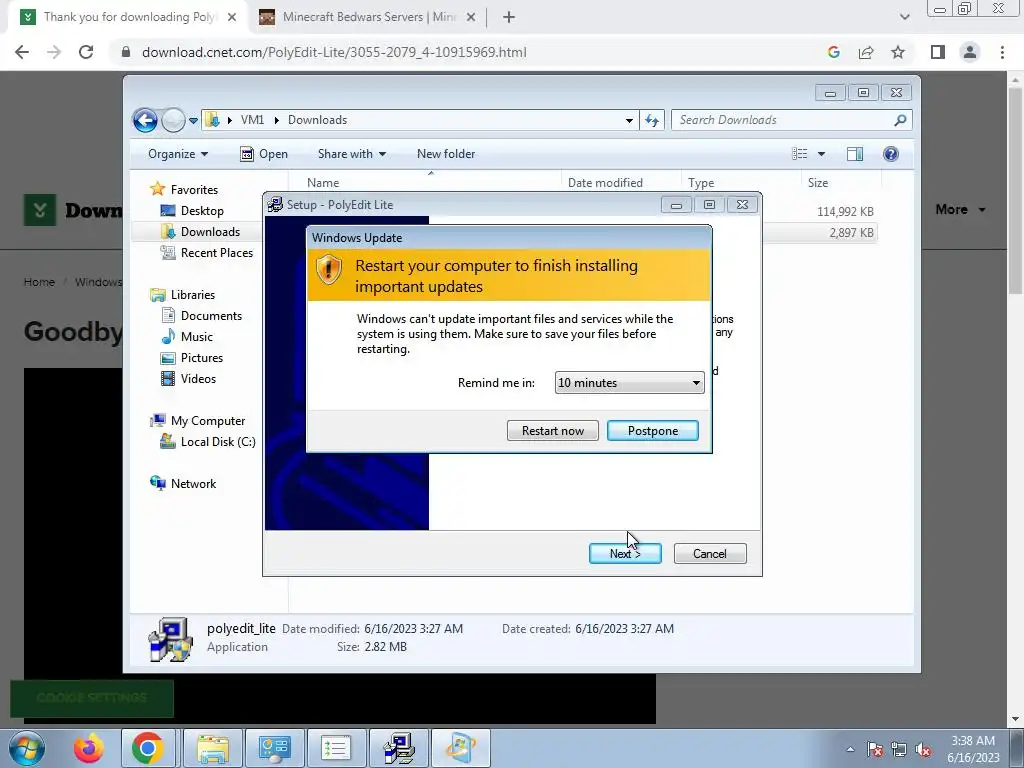Click the taskbar clock 3:38 AM
This screenshot has width=1024, height=768.
(x=973, y=741)
